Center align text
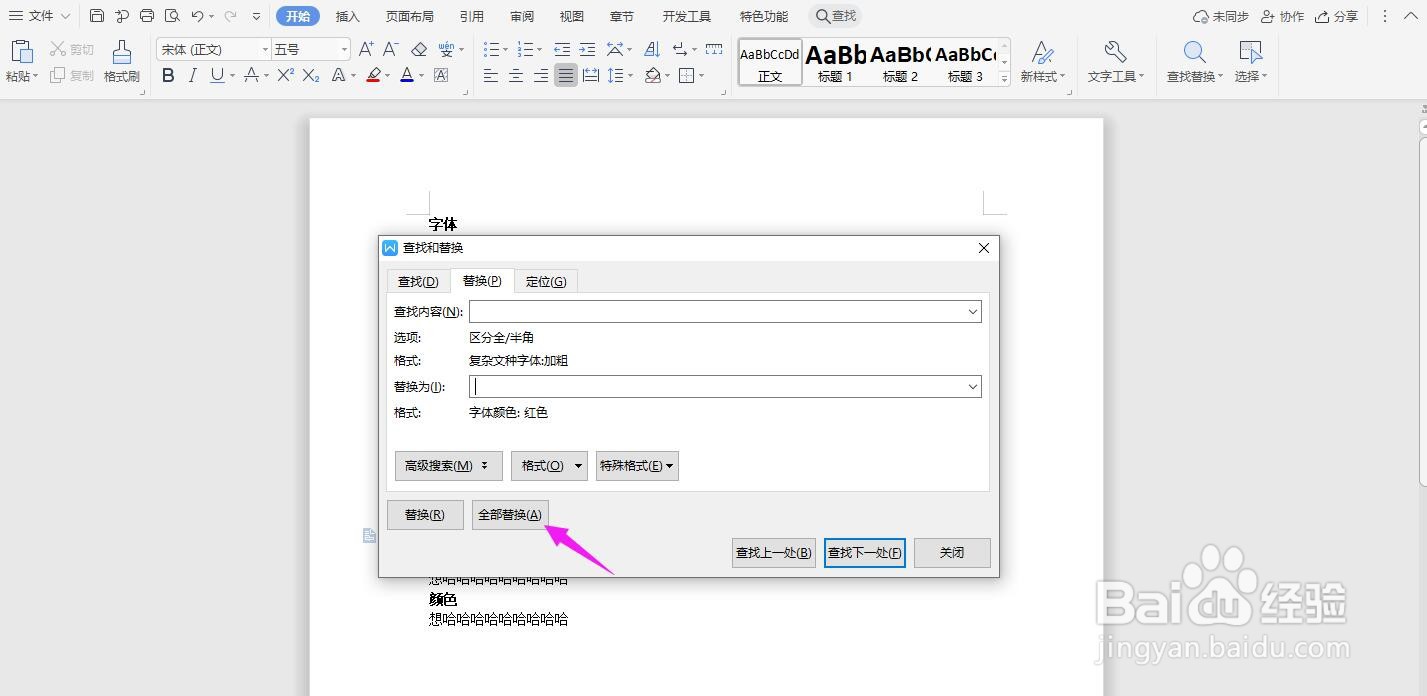Viewport: 1427px width, 696px height. click(516, 75)
